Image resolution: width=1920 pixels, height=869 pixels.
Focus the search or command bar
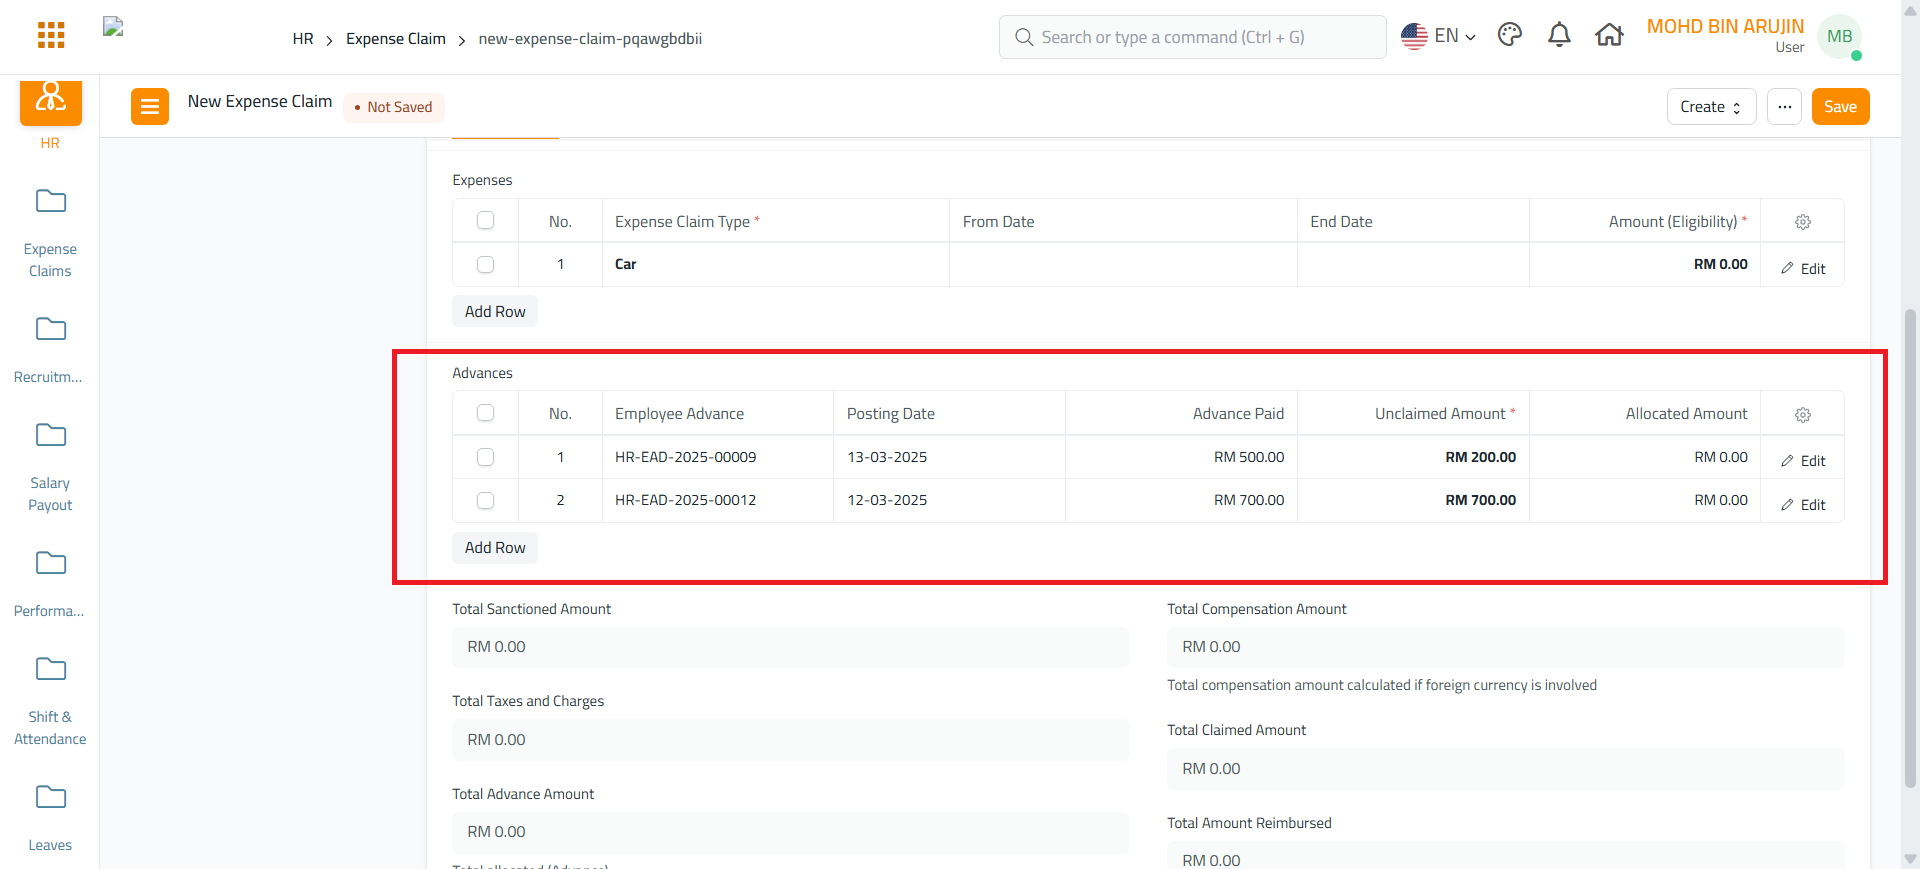1192,37
